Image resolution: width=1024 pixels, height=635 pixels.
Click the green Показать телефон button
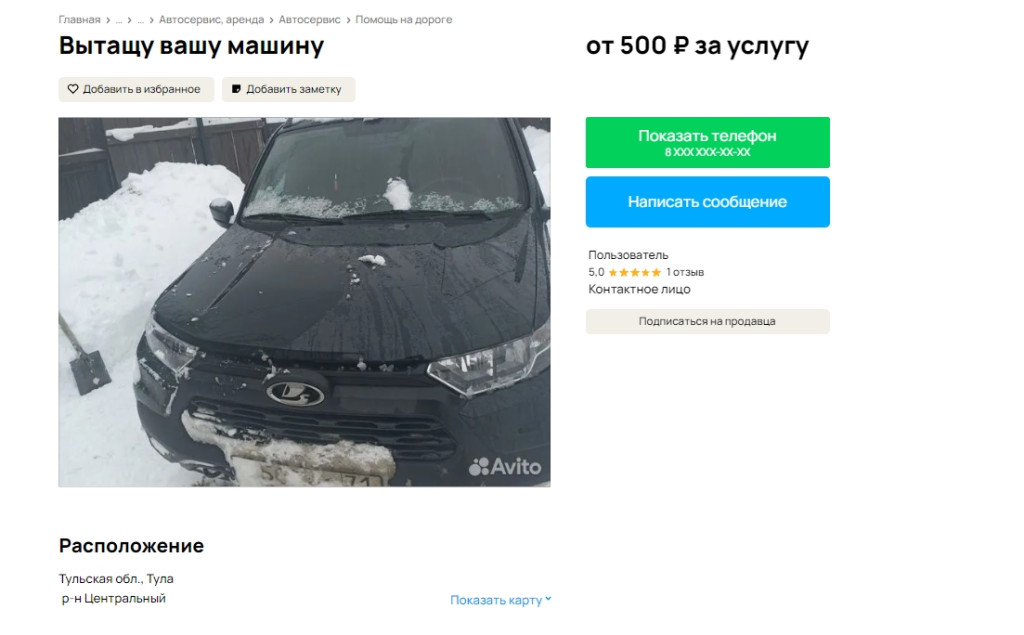[707, 142]
